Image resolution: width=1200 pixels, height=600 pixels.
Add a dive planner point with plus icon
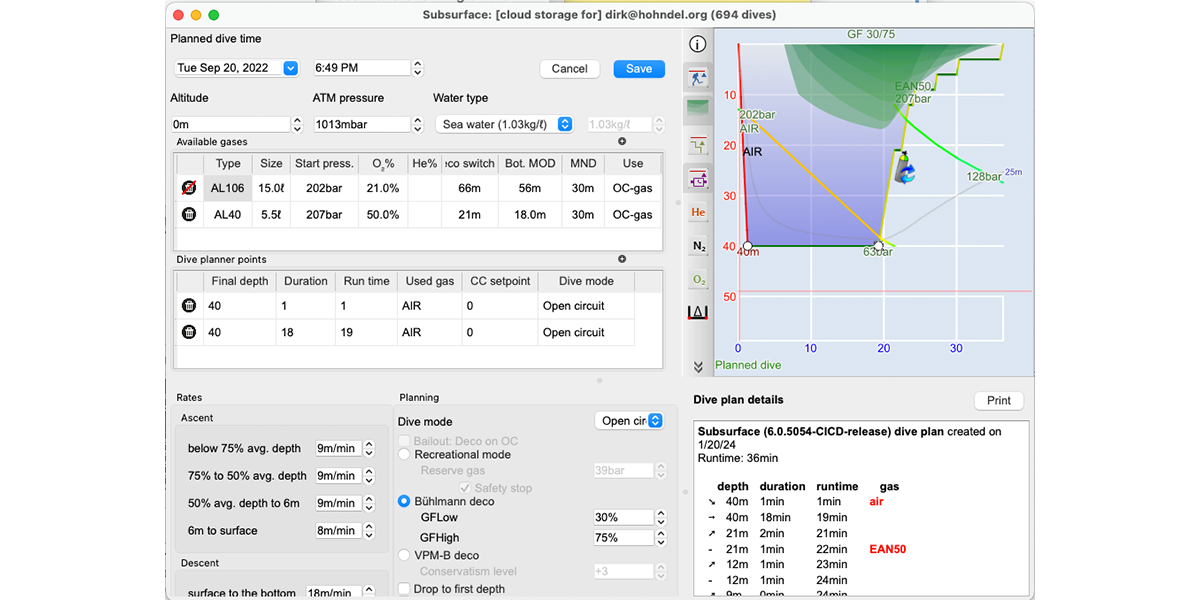622,259
